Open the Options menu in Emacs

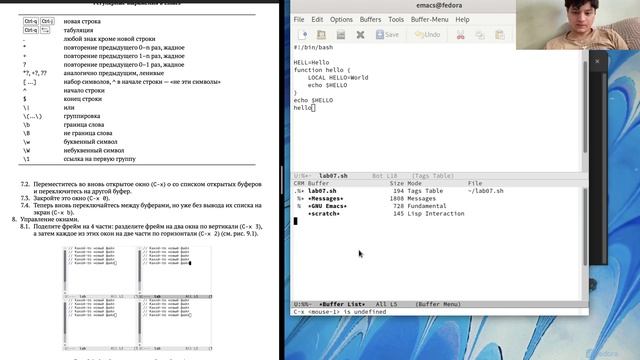click(341, 20)
